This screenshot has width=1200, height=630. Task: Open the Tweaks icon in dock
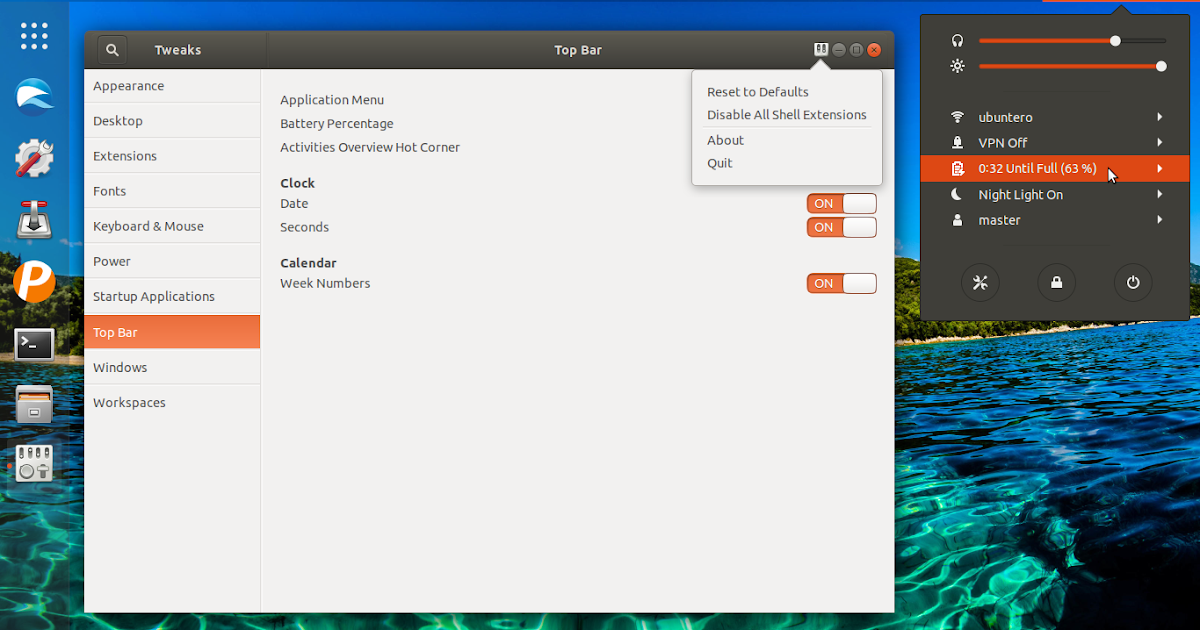[x=34, y=463]
